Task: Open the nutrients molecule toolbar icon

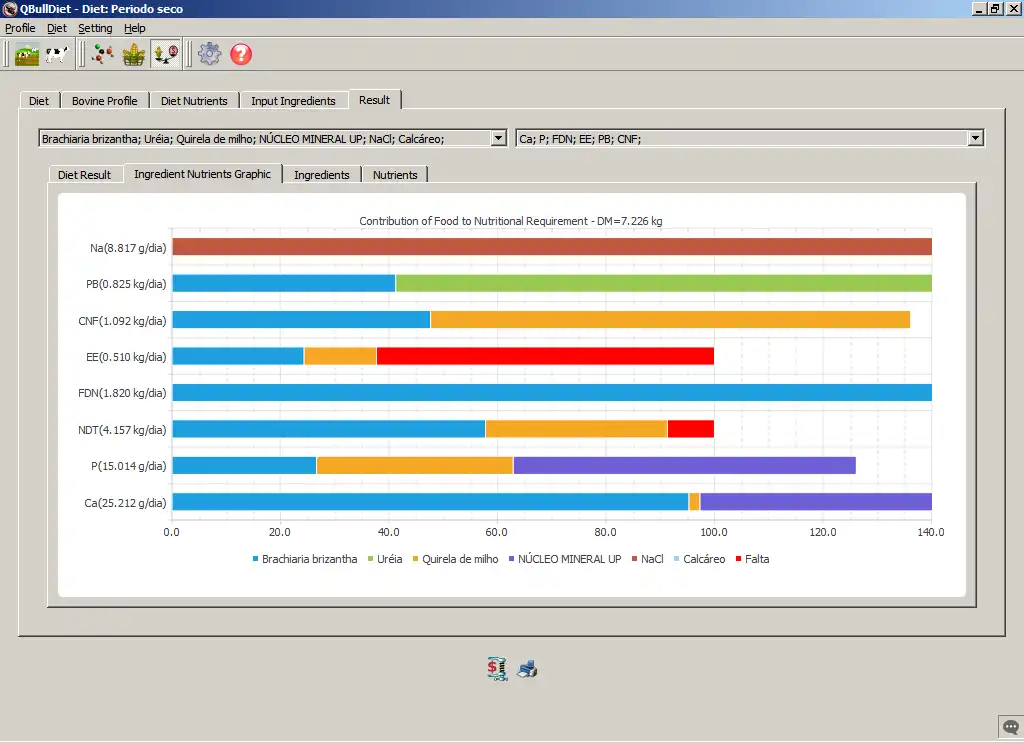Action: click(102, 54)
